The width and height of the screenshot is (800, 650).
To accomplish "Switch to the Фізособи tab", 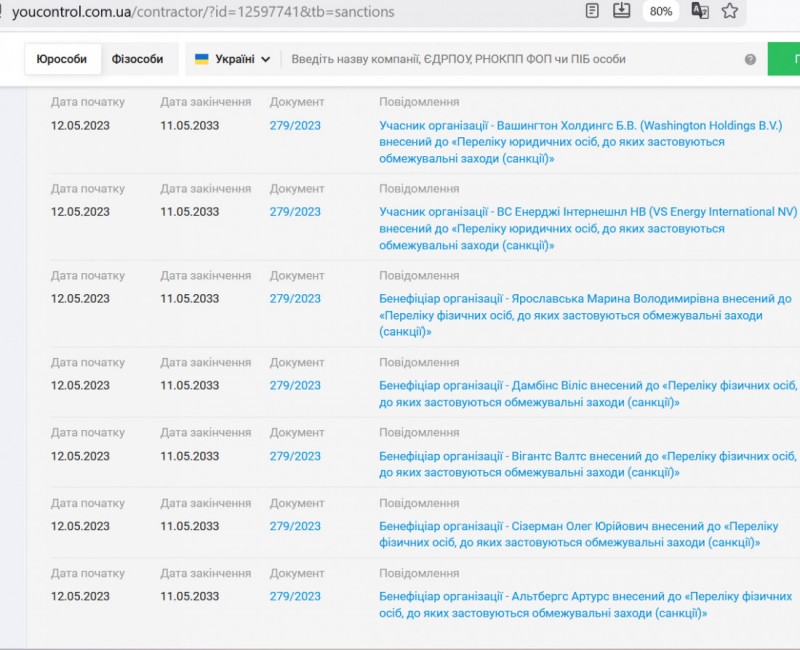I will tap(137, 59).
